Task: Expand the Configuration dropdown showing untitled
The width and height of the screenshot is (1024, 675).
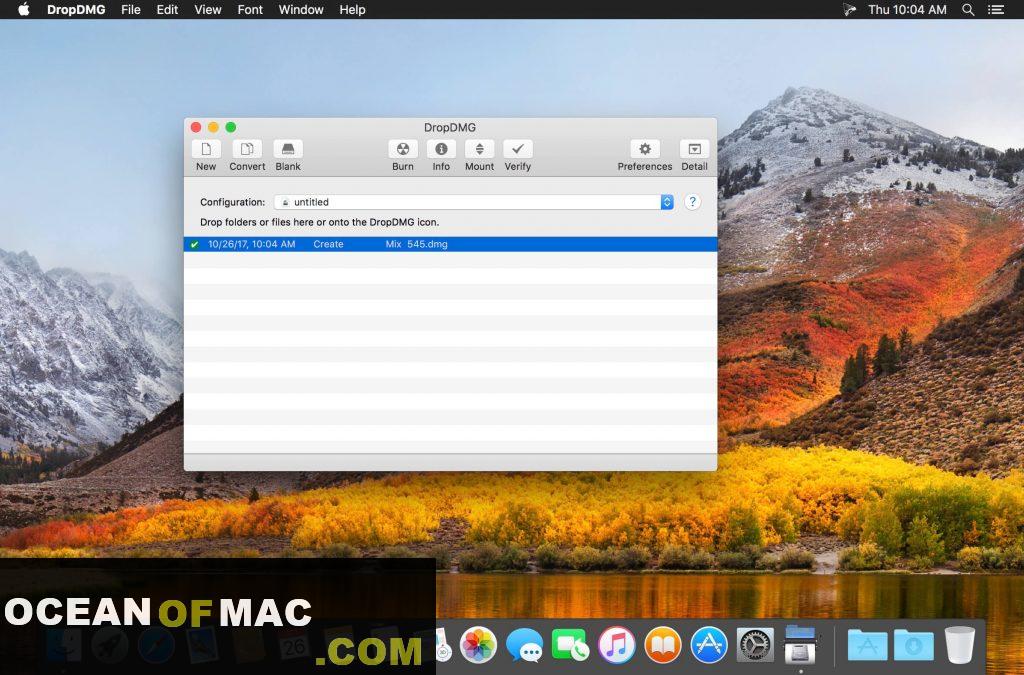Action: [473, 202]
